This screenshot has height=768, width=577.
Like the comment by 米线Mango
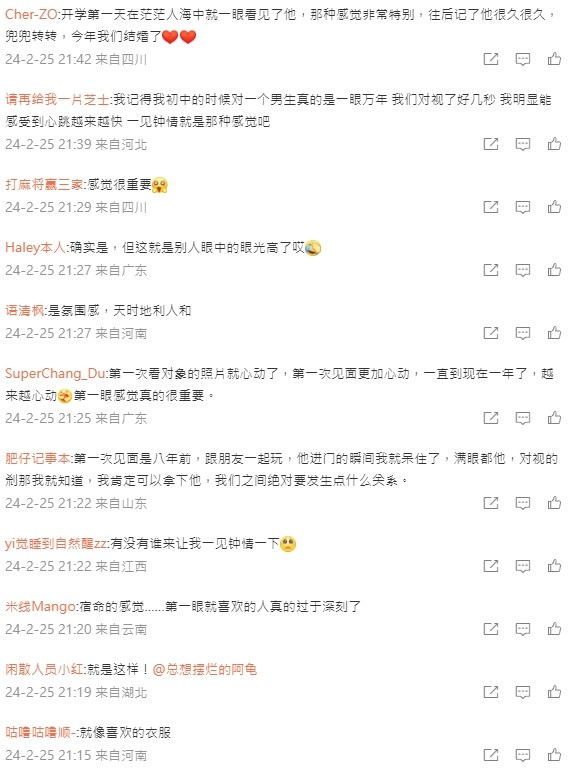click(554, 628)
